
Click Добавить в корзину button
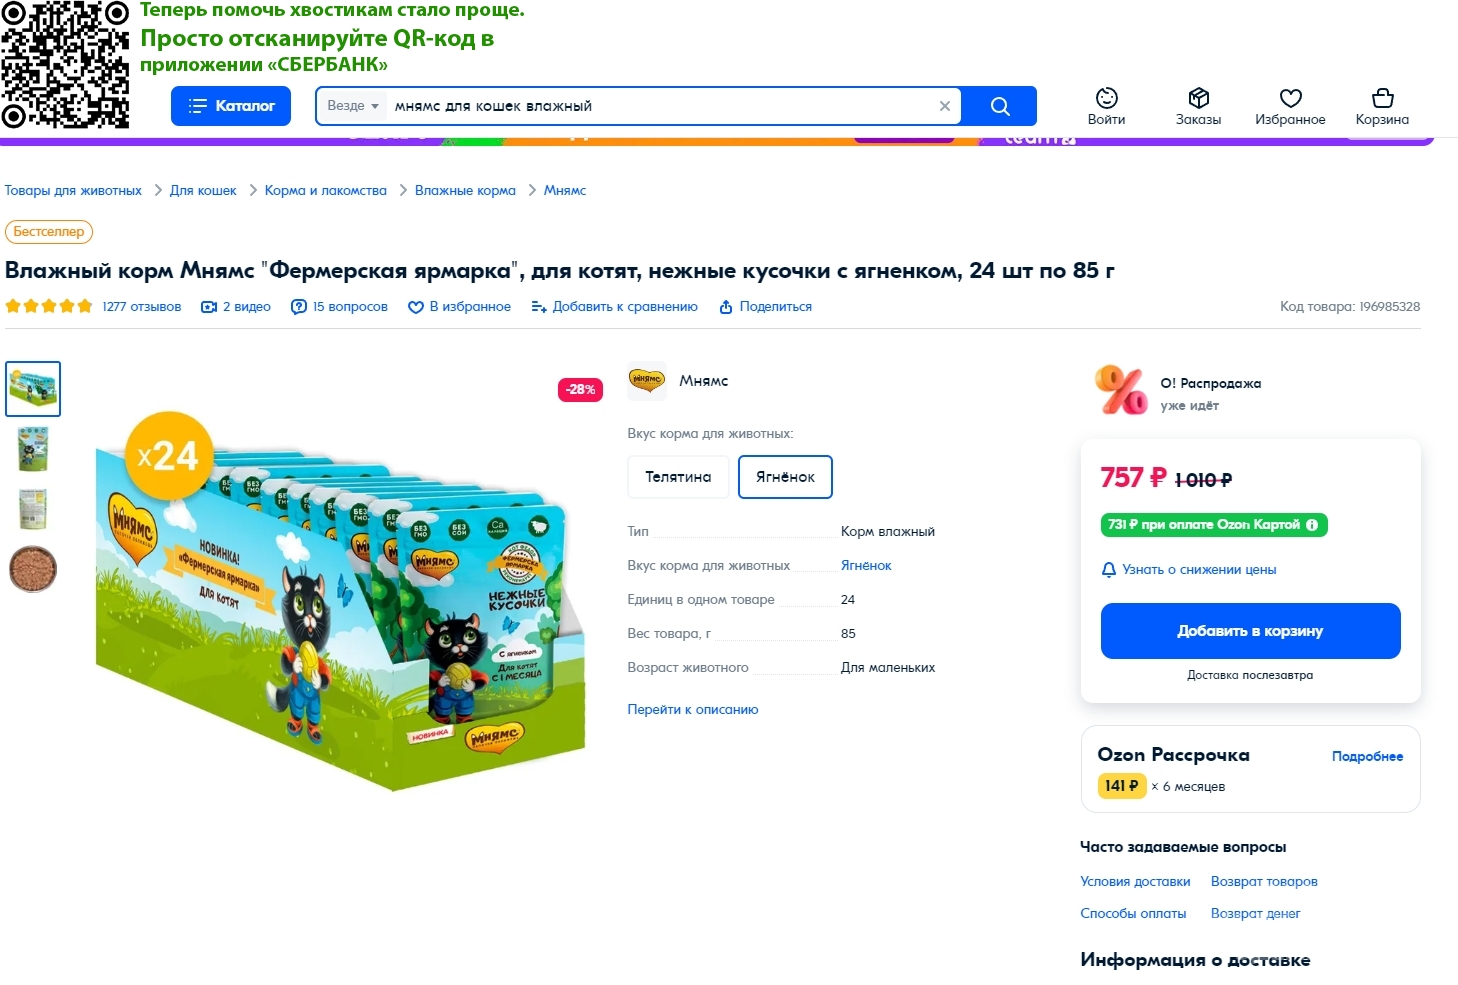(1250, 631)
